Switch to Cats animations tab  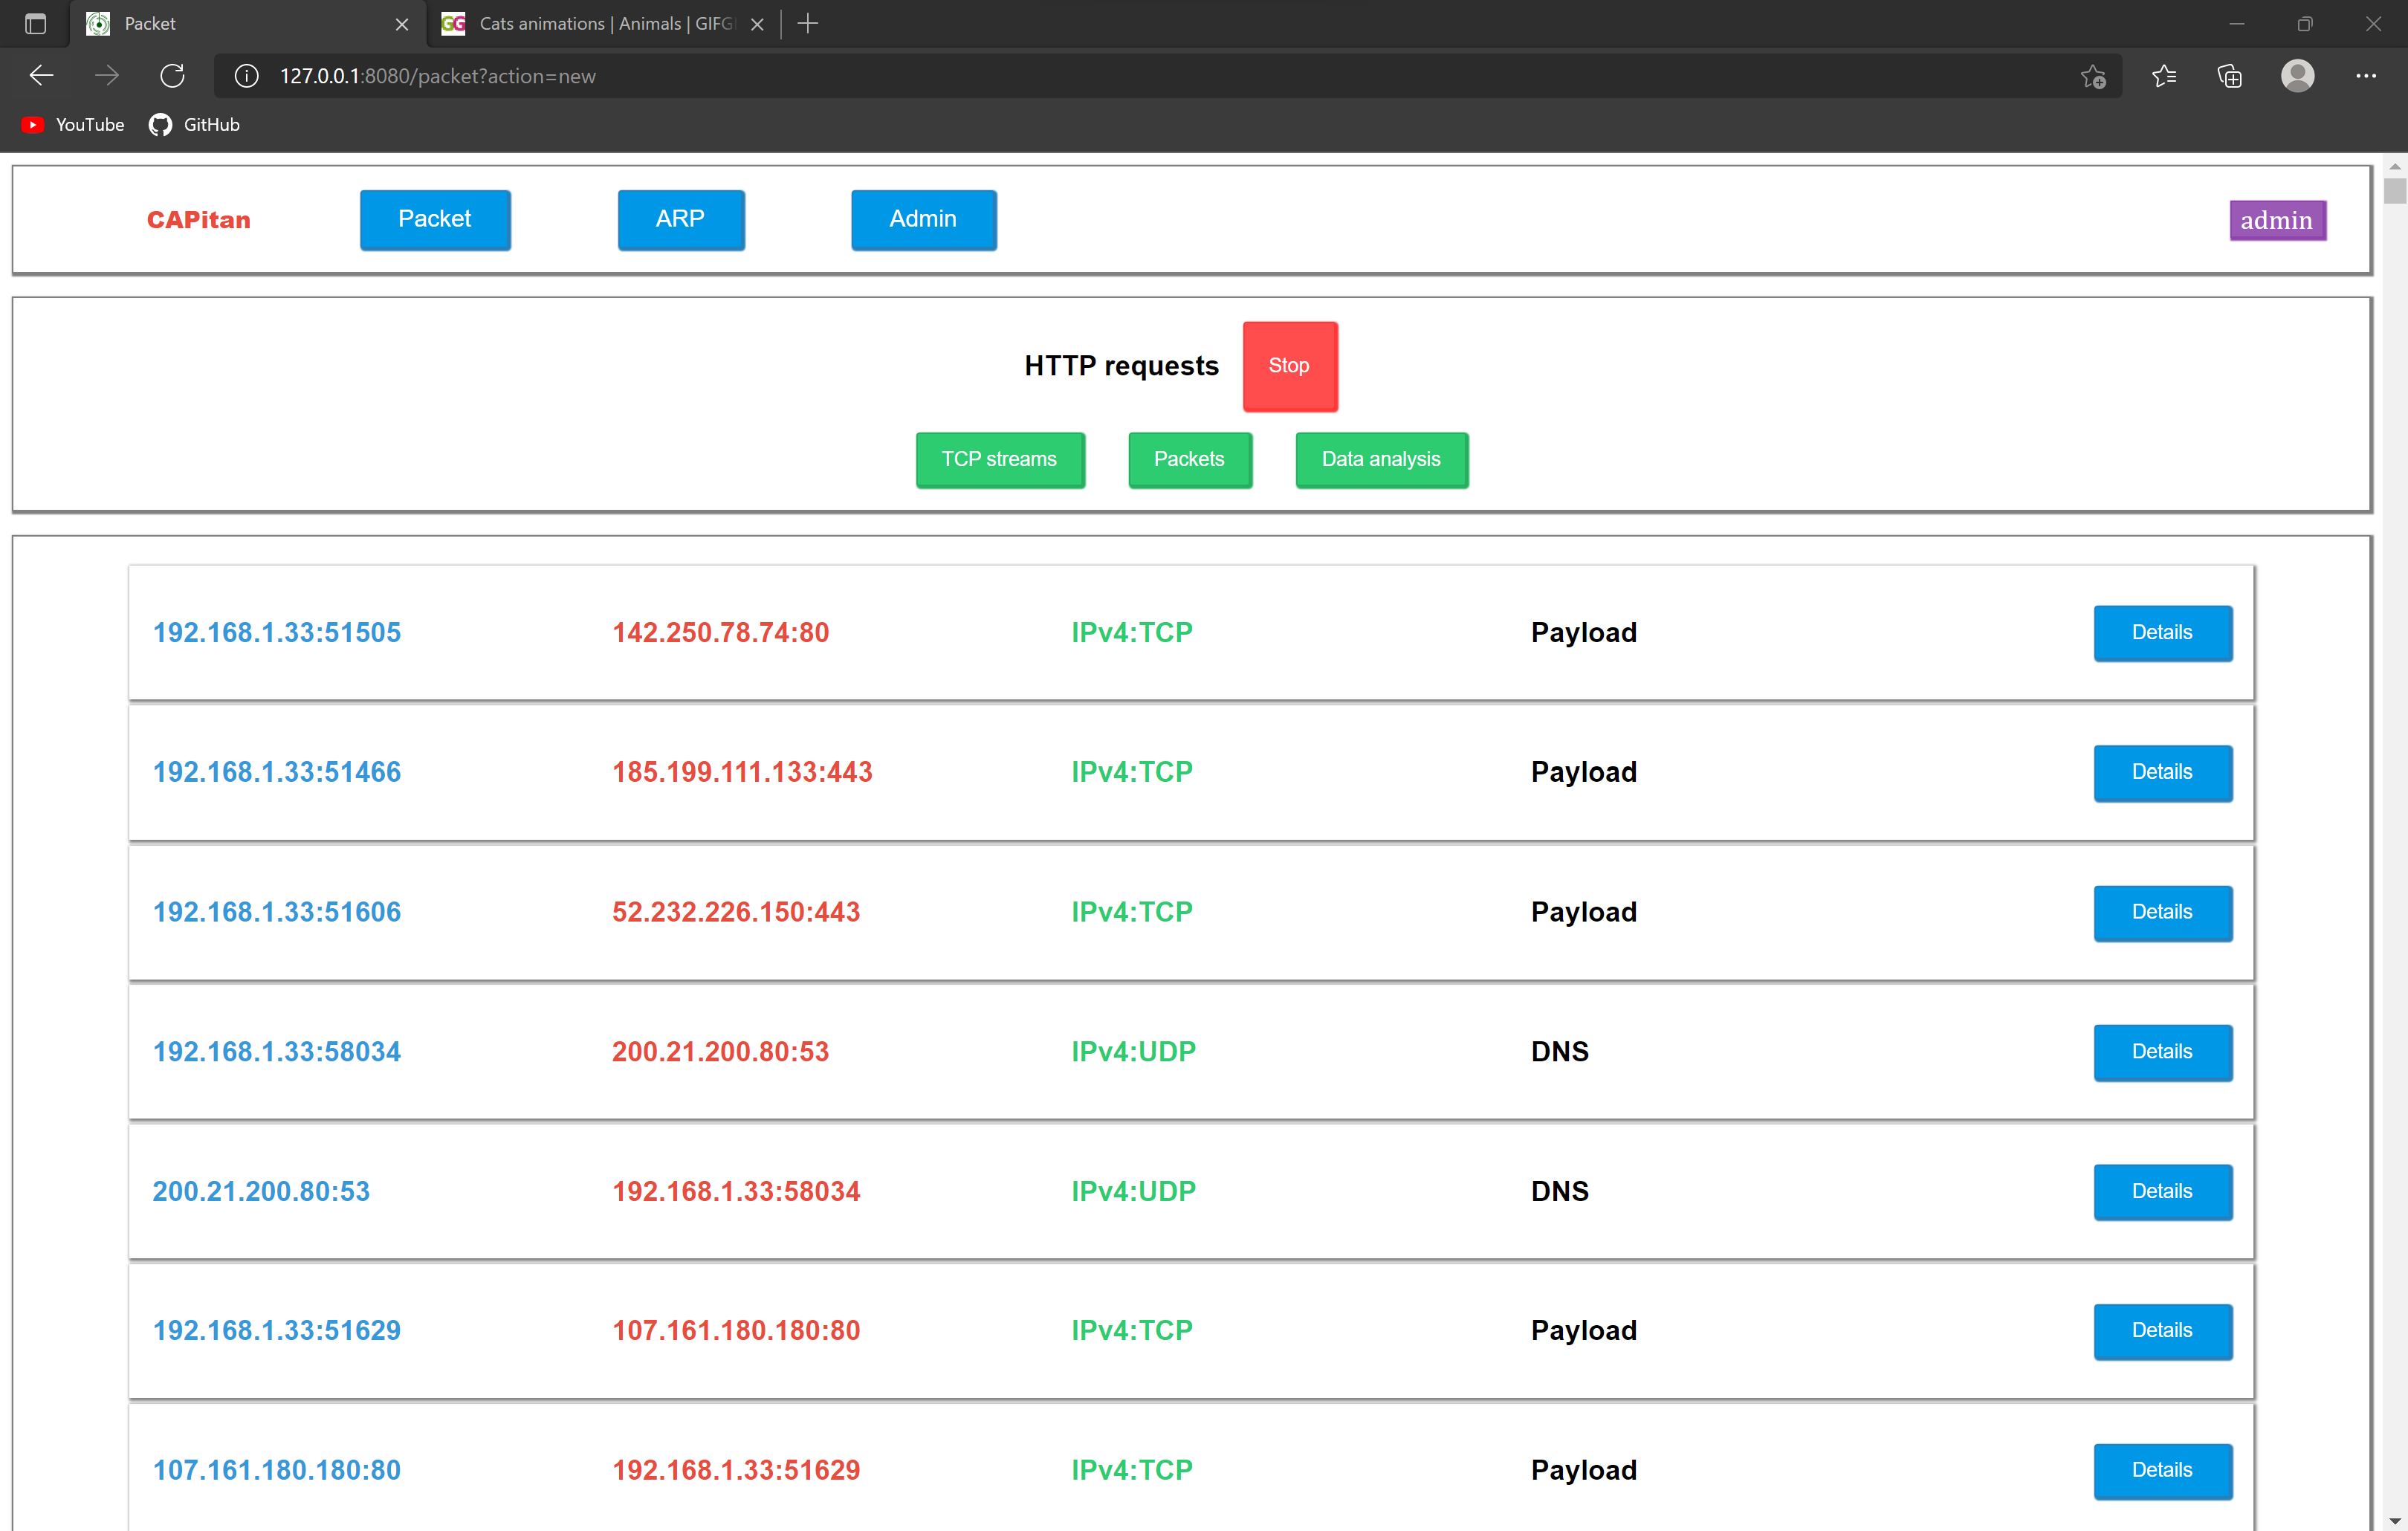click(600, 23)
